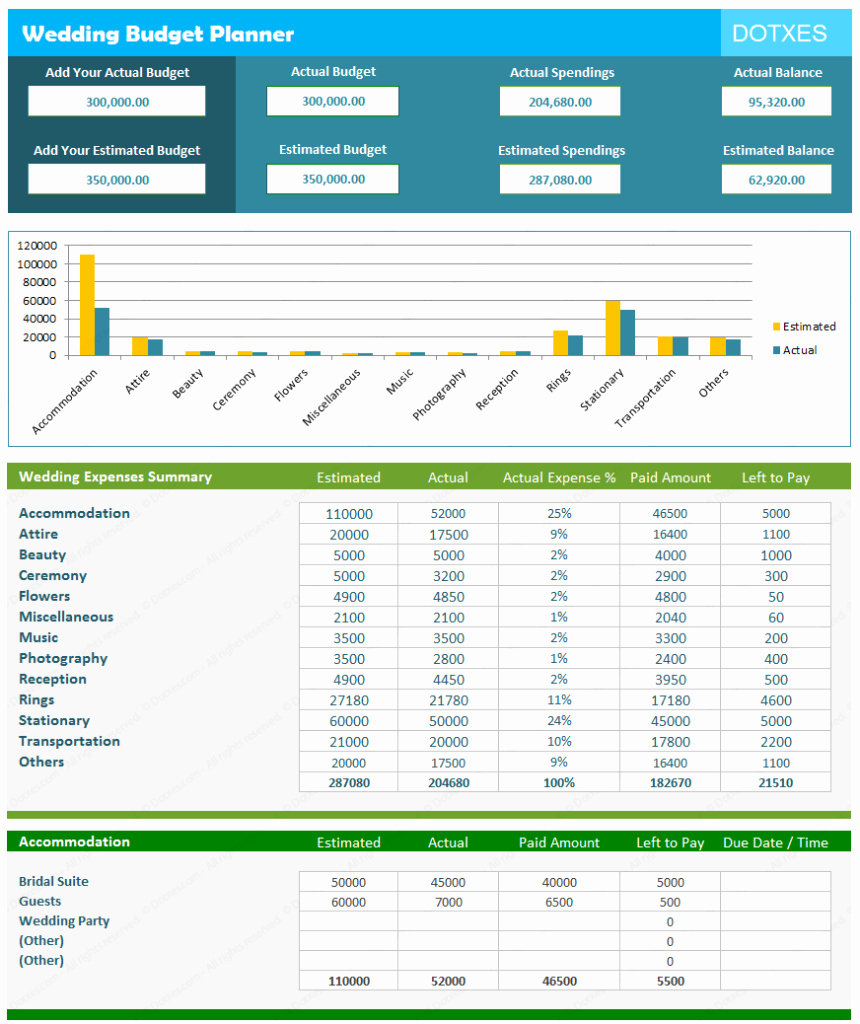Click the Actual Spendings 204,680.00 value
The image size is (860, 1024).
560,102
